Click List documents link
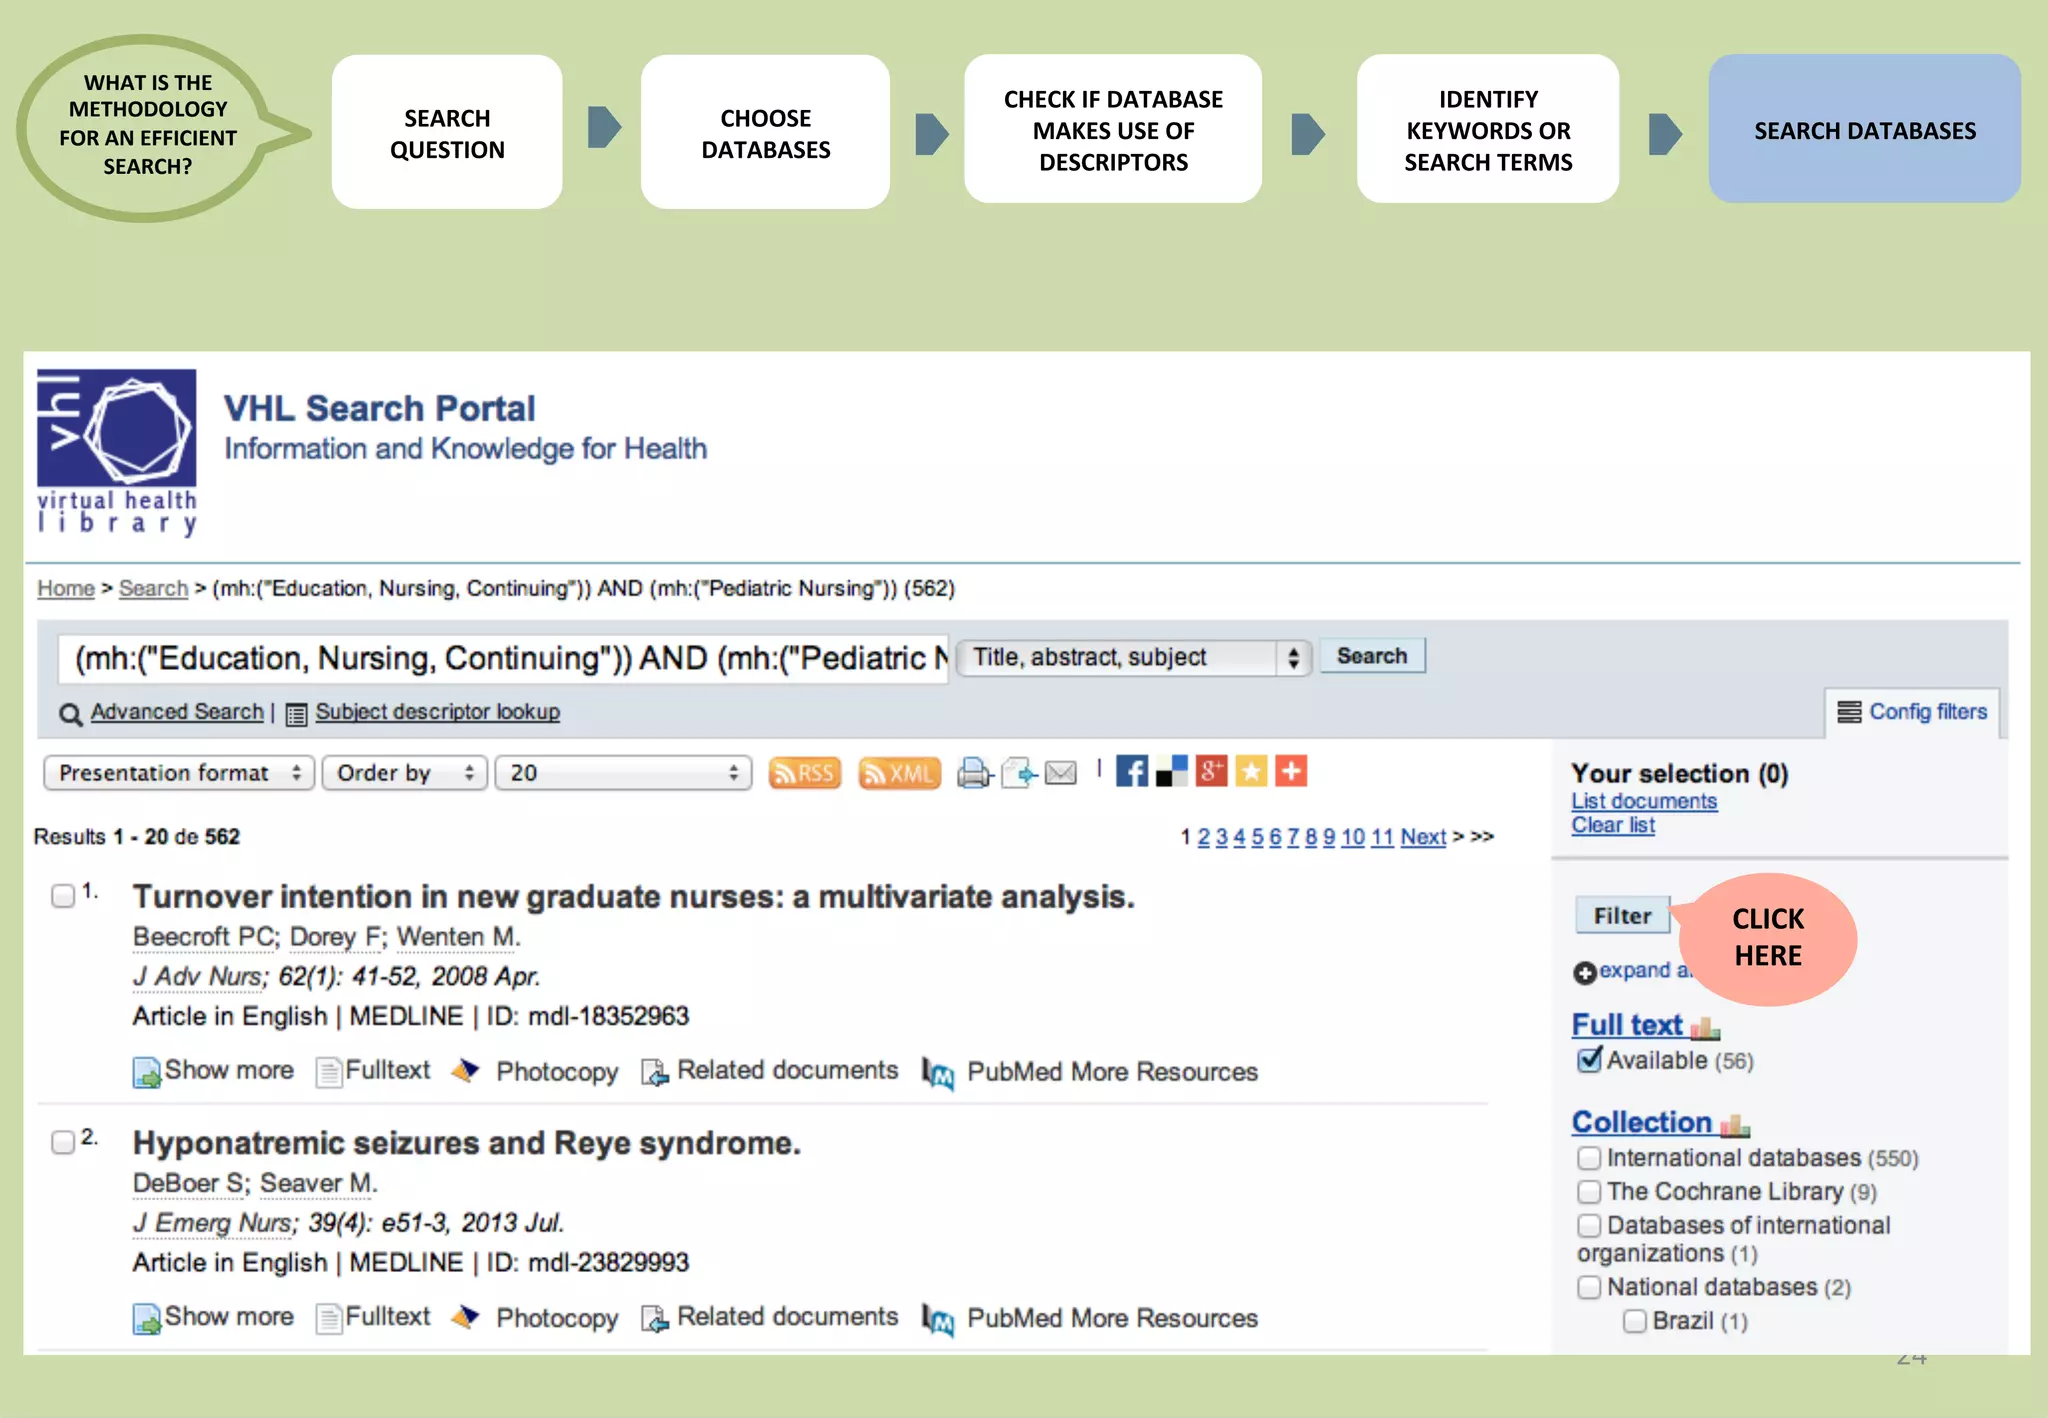Viewport: 2048px width, 1418px height. coord(1644,801)
